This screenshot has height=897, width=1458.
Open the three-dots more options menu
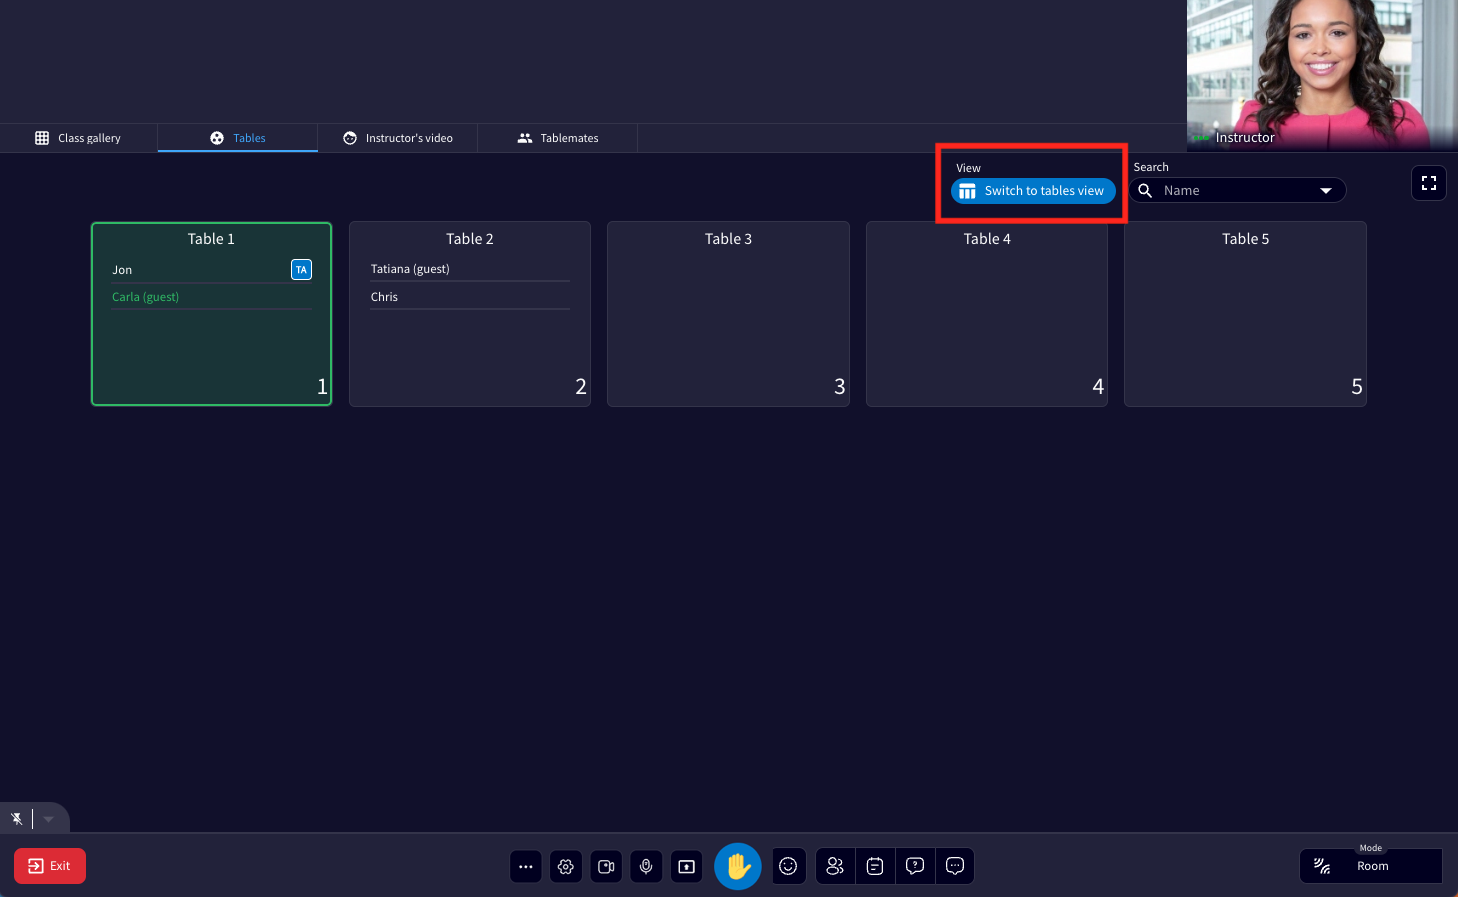[526, 866]
